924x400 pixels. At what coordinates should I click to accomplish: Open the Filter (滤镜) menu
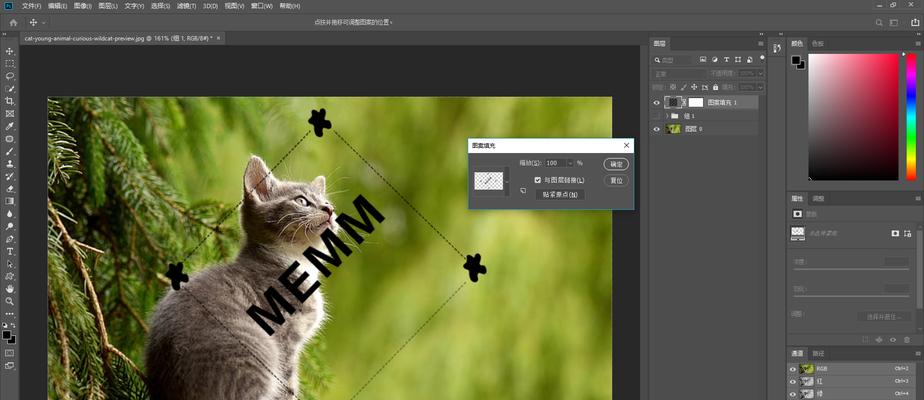[186, 6]
